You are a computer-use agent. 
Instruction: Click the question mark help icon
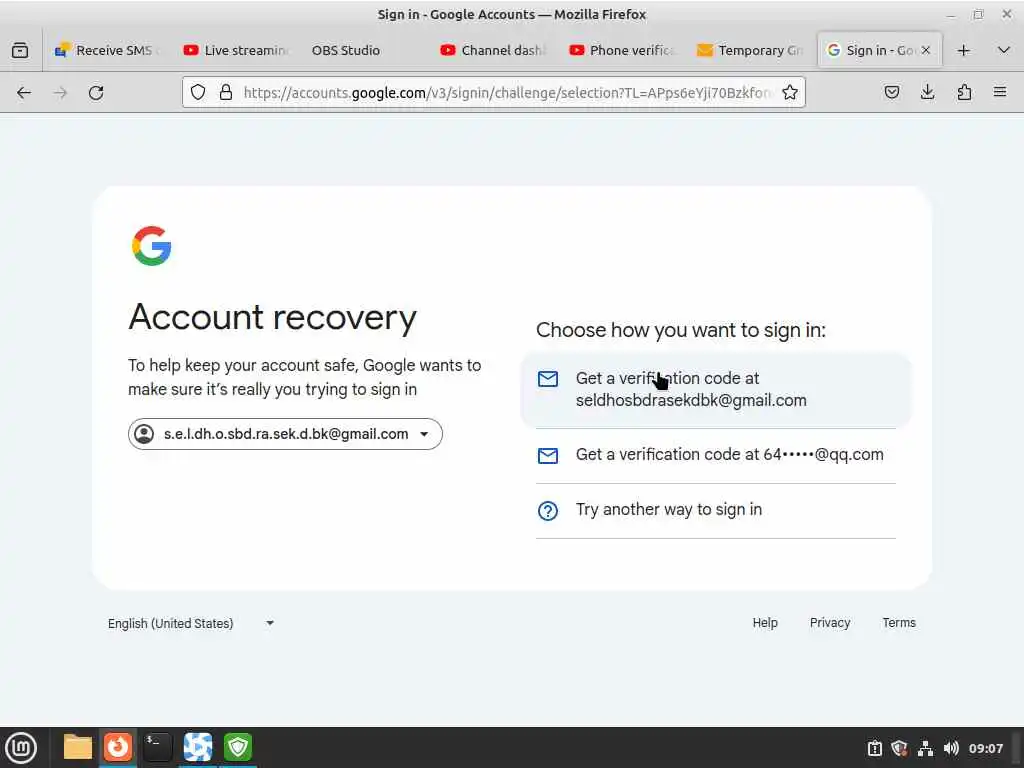click(548, 511)
